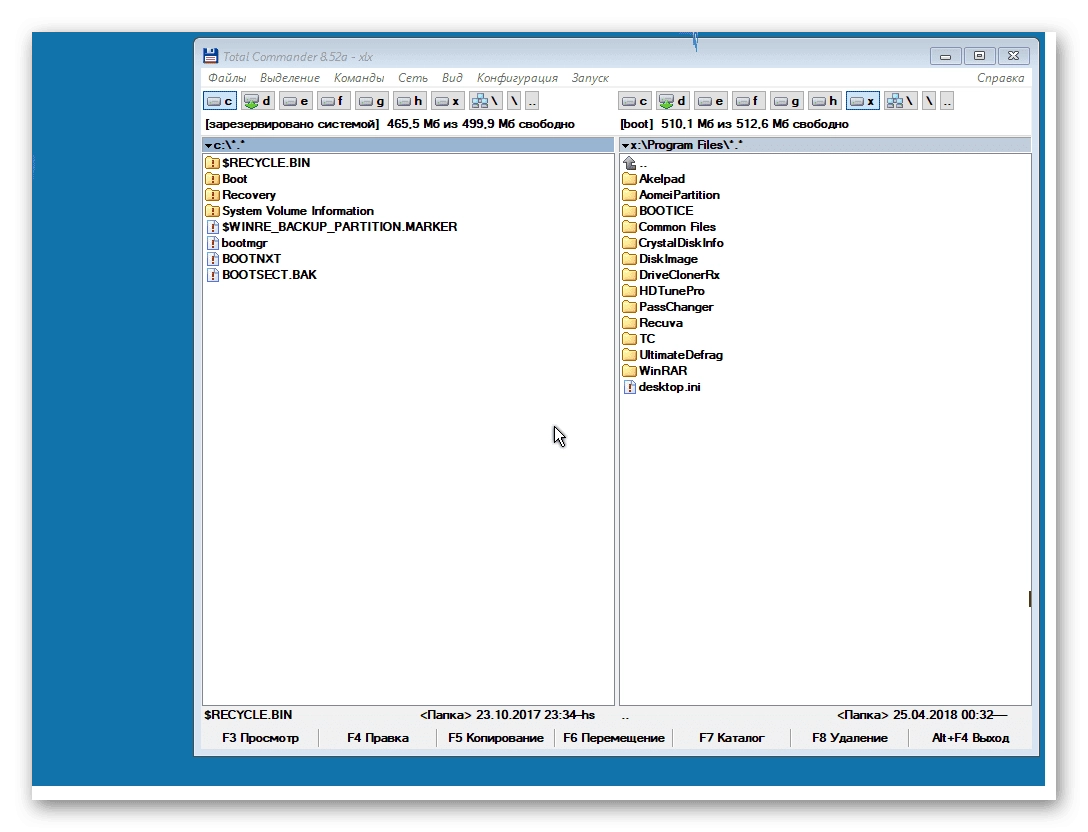Image resolution: width=1088 pixels, height=832 pixels.
Task: Click Alt+F4 Выход button
Action: pyautogui.click(x=970, y=738)
